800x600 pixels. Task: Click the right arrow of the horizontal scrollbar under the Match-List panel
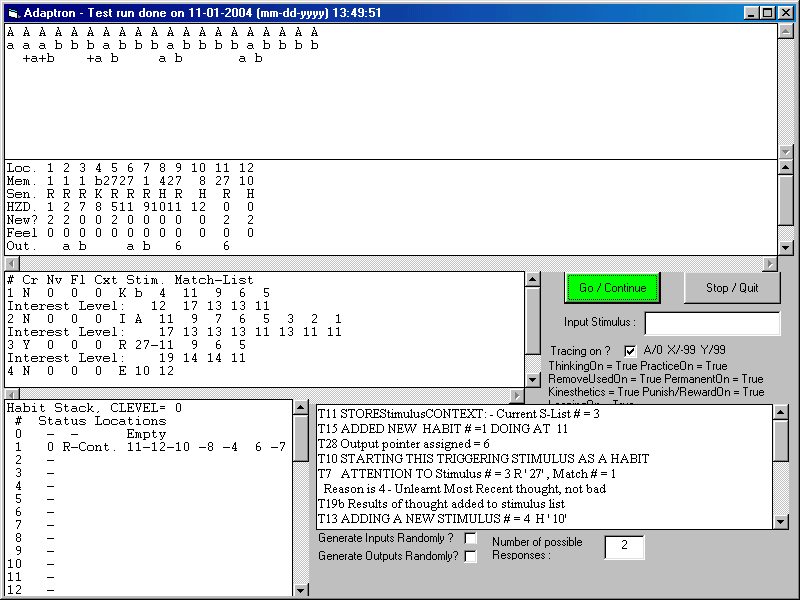point(517,394)
